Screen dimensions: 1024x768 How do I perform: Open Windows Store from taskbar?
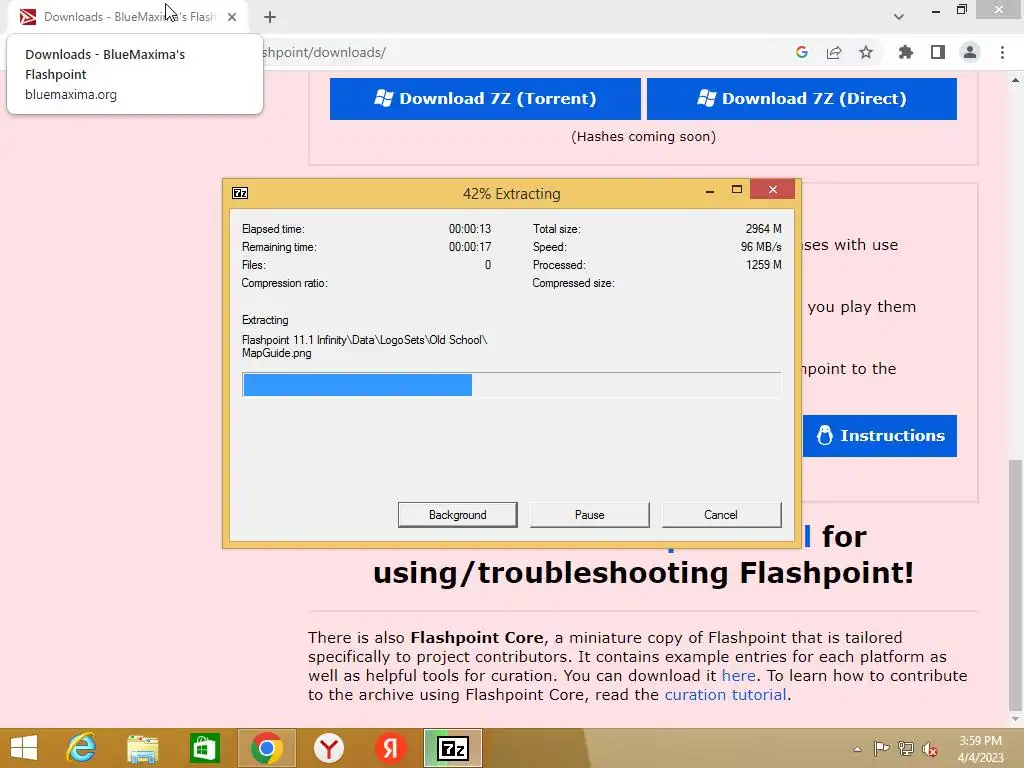pyautogui.click(x=204, y=748)
